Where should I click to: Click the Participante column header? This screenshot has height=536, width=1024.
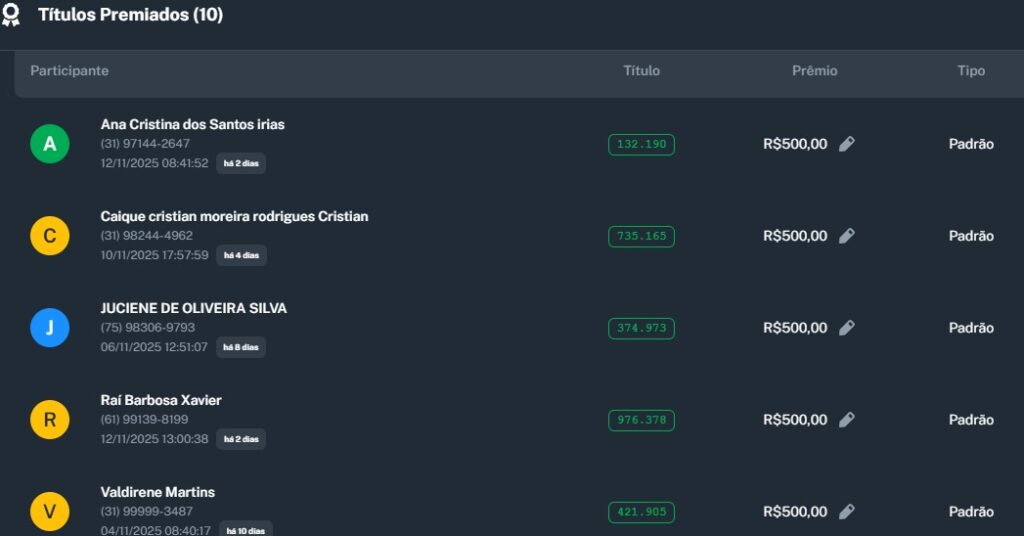click(x=69, y=71)
